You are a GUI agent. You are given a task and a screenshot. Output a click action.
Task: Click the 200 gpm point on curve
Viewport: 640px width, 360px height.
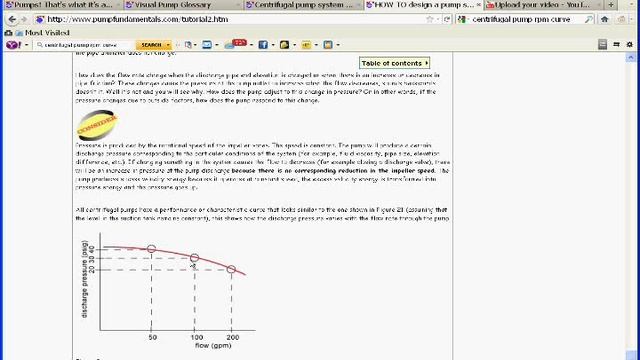click(x=231, y=269)
